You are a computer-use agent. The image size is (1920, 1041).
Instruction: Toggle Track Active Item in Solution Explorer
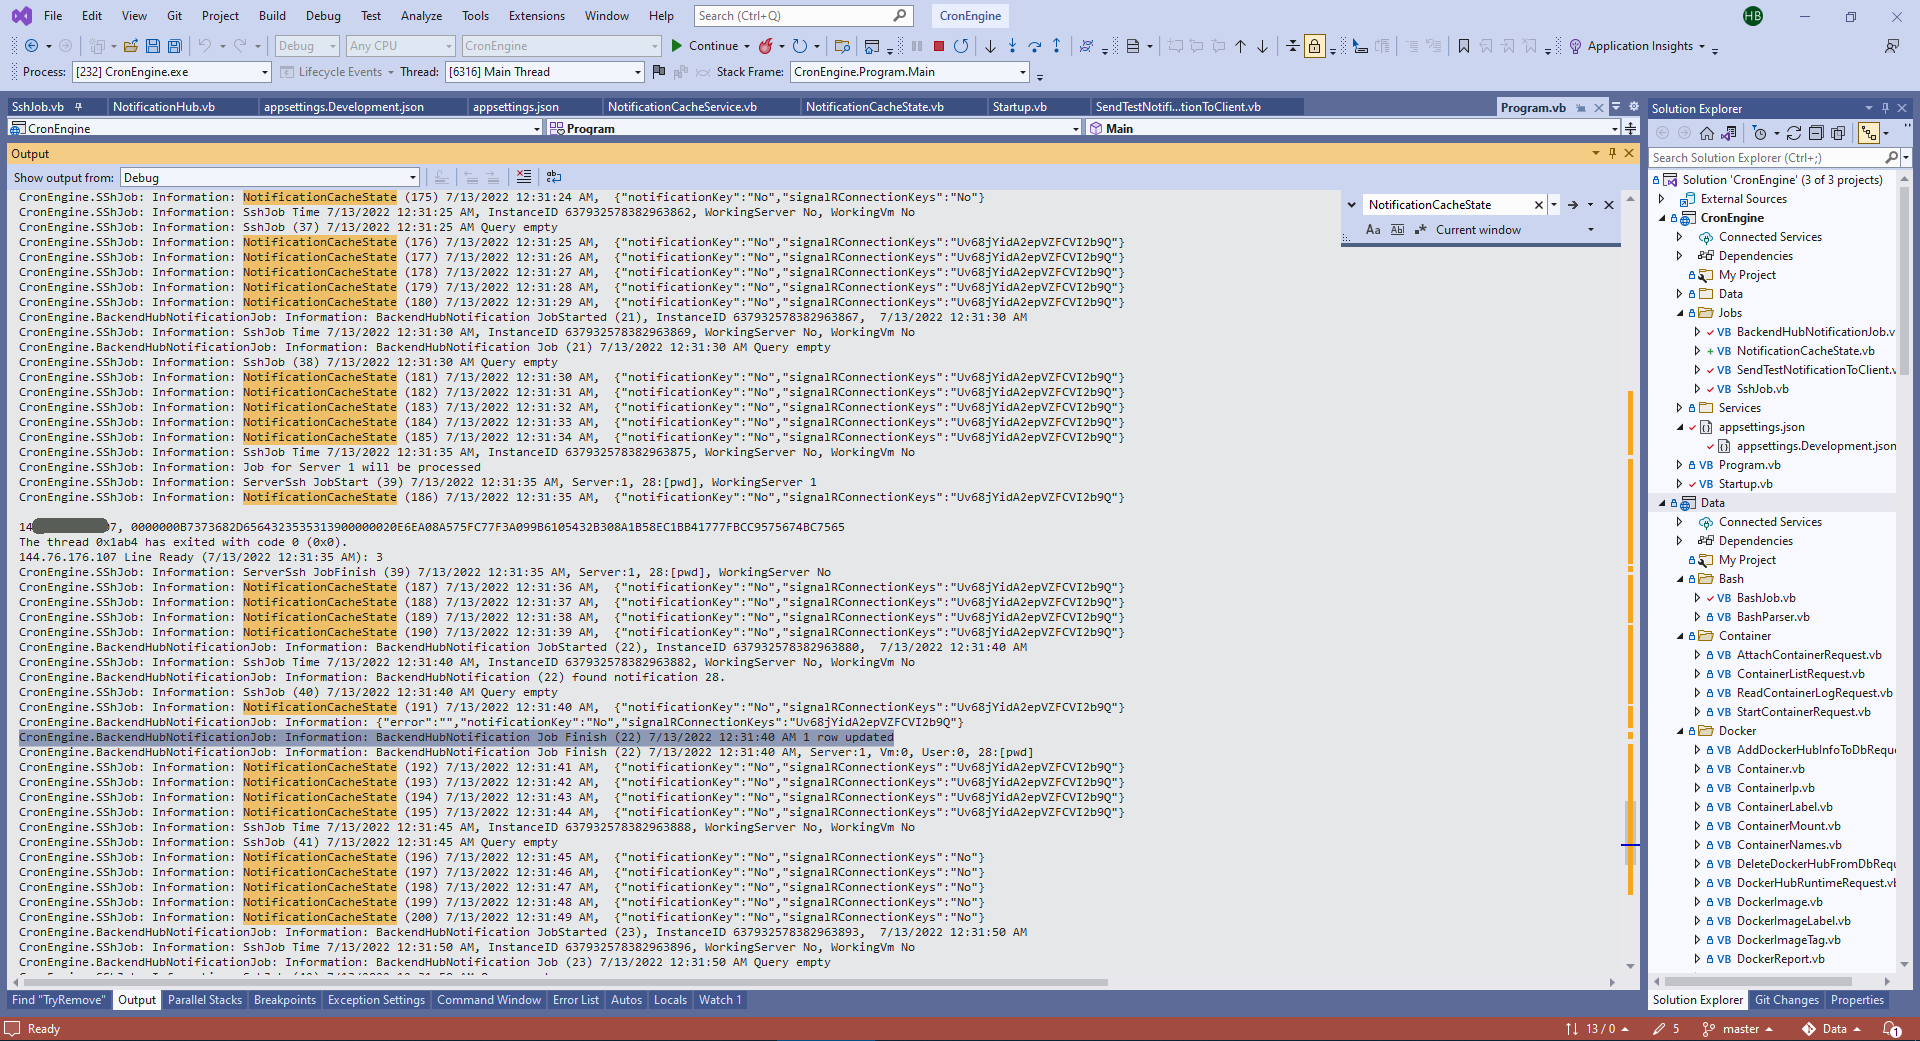coord(1868,133)
